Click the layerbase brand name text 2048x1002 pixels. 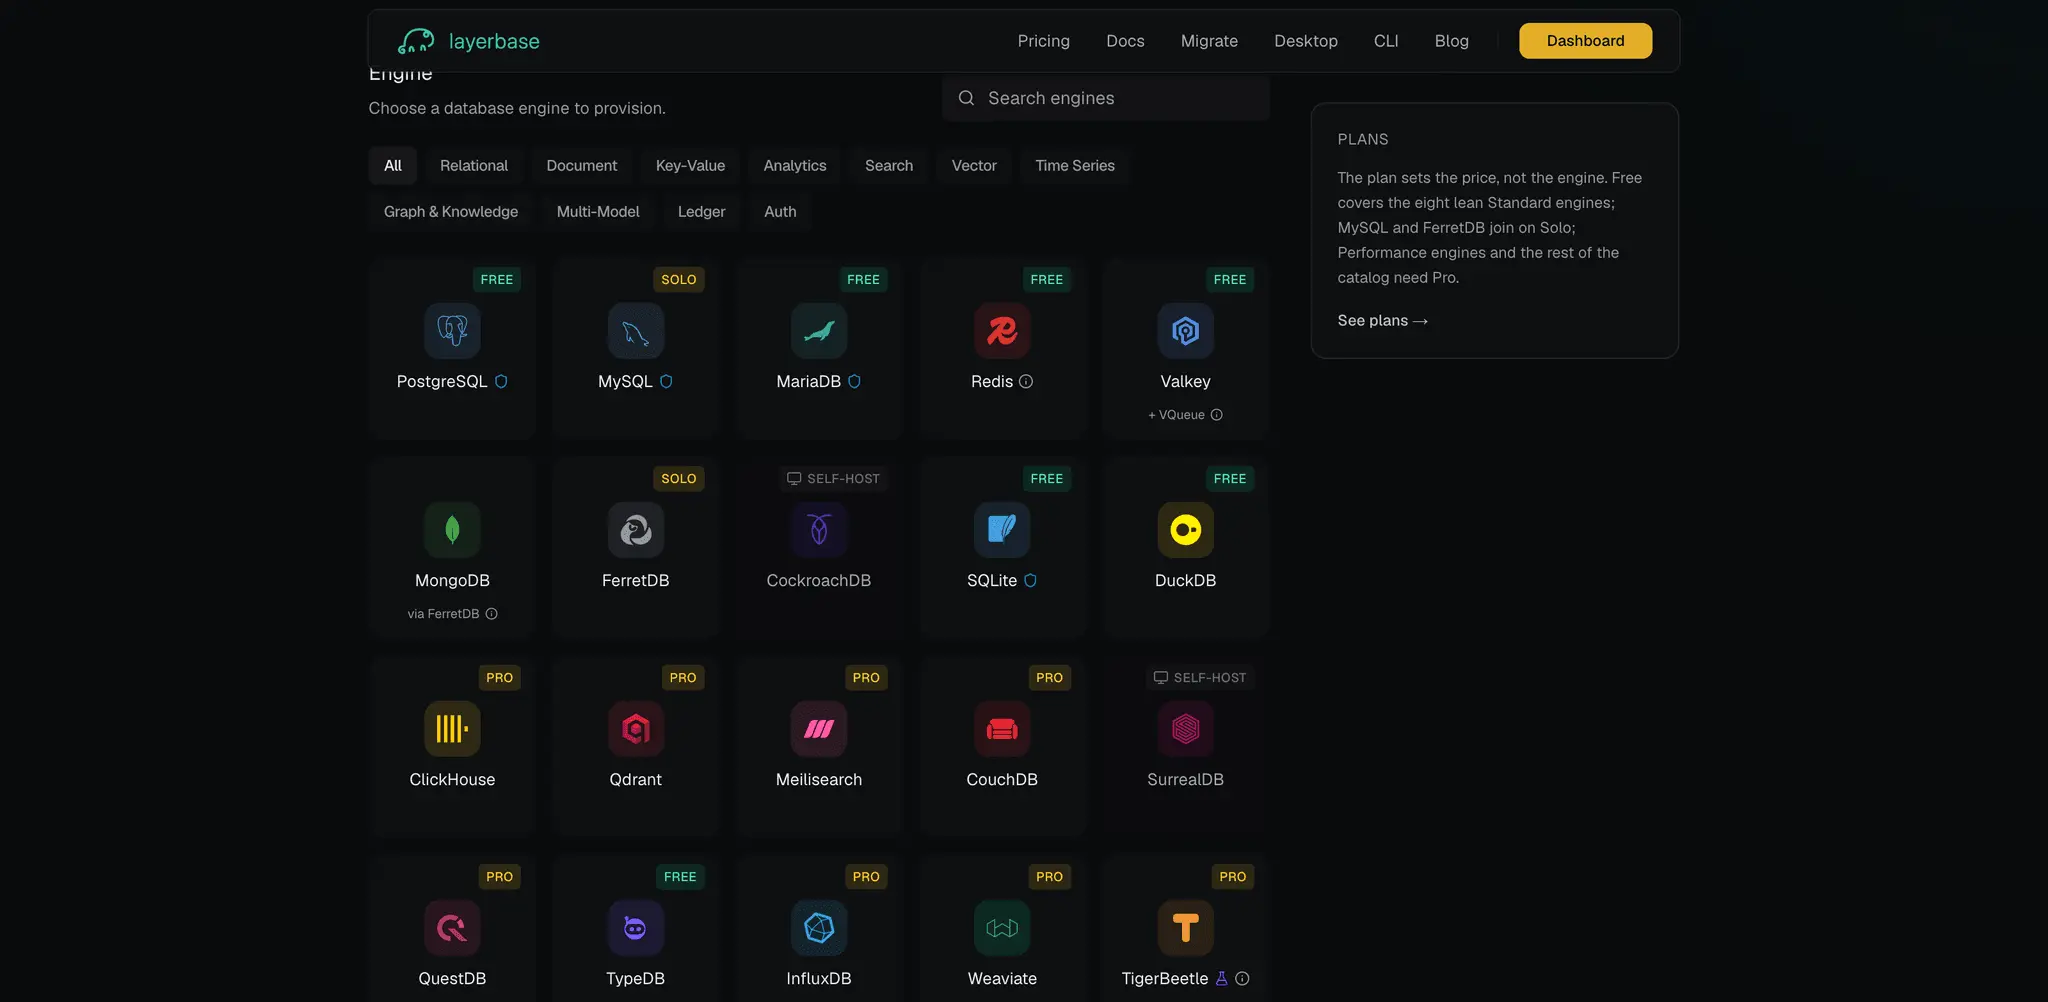(494, 41)
